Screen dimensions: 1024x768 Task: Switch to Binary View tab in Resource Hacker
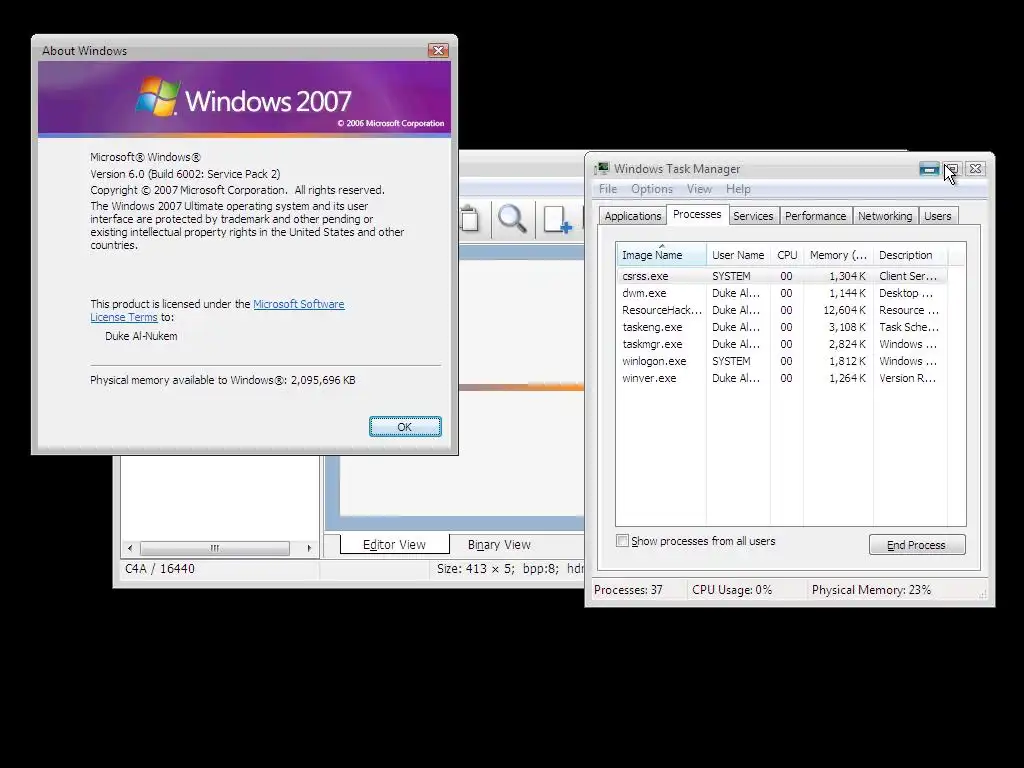(499, 544)
